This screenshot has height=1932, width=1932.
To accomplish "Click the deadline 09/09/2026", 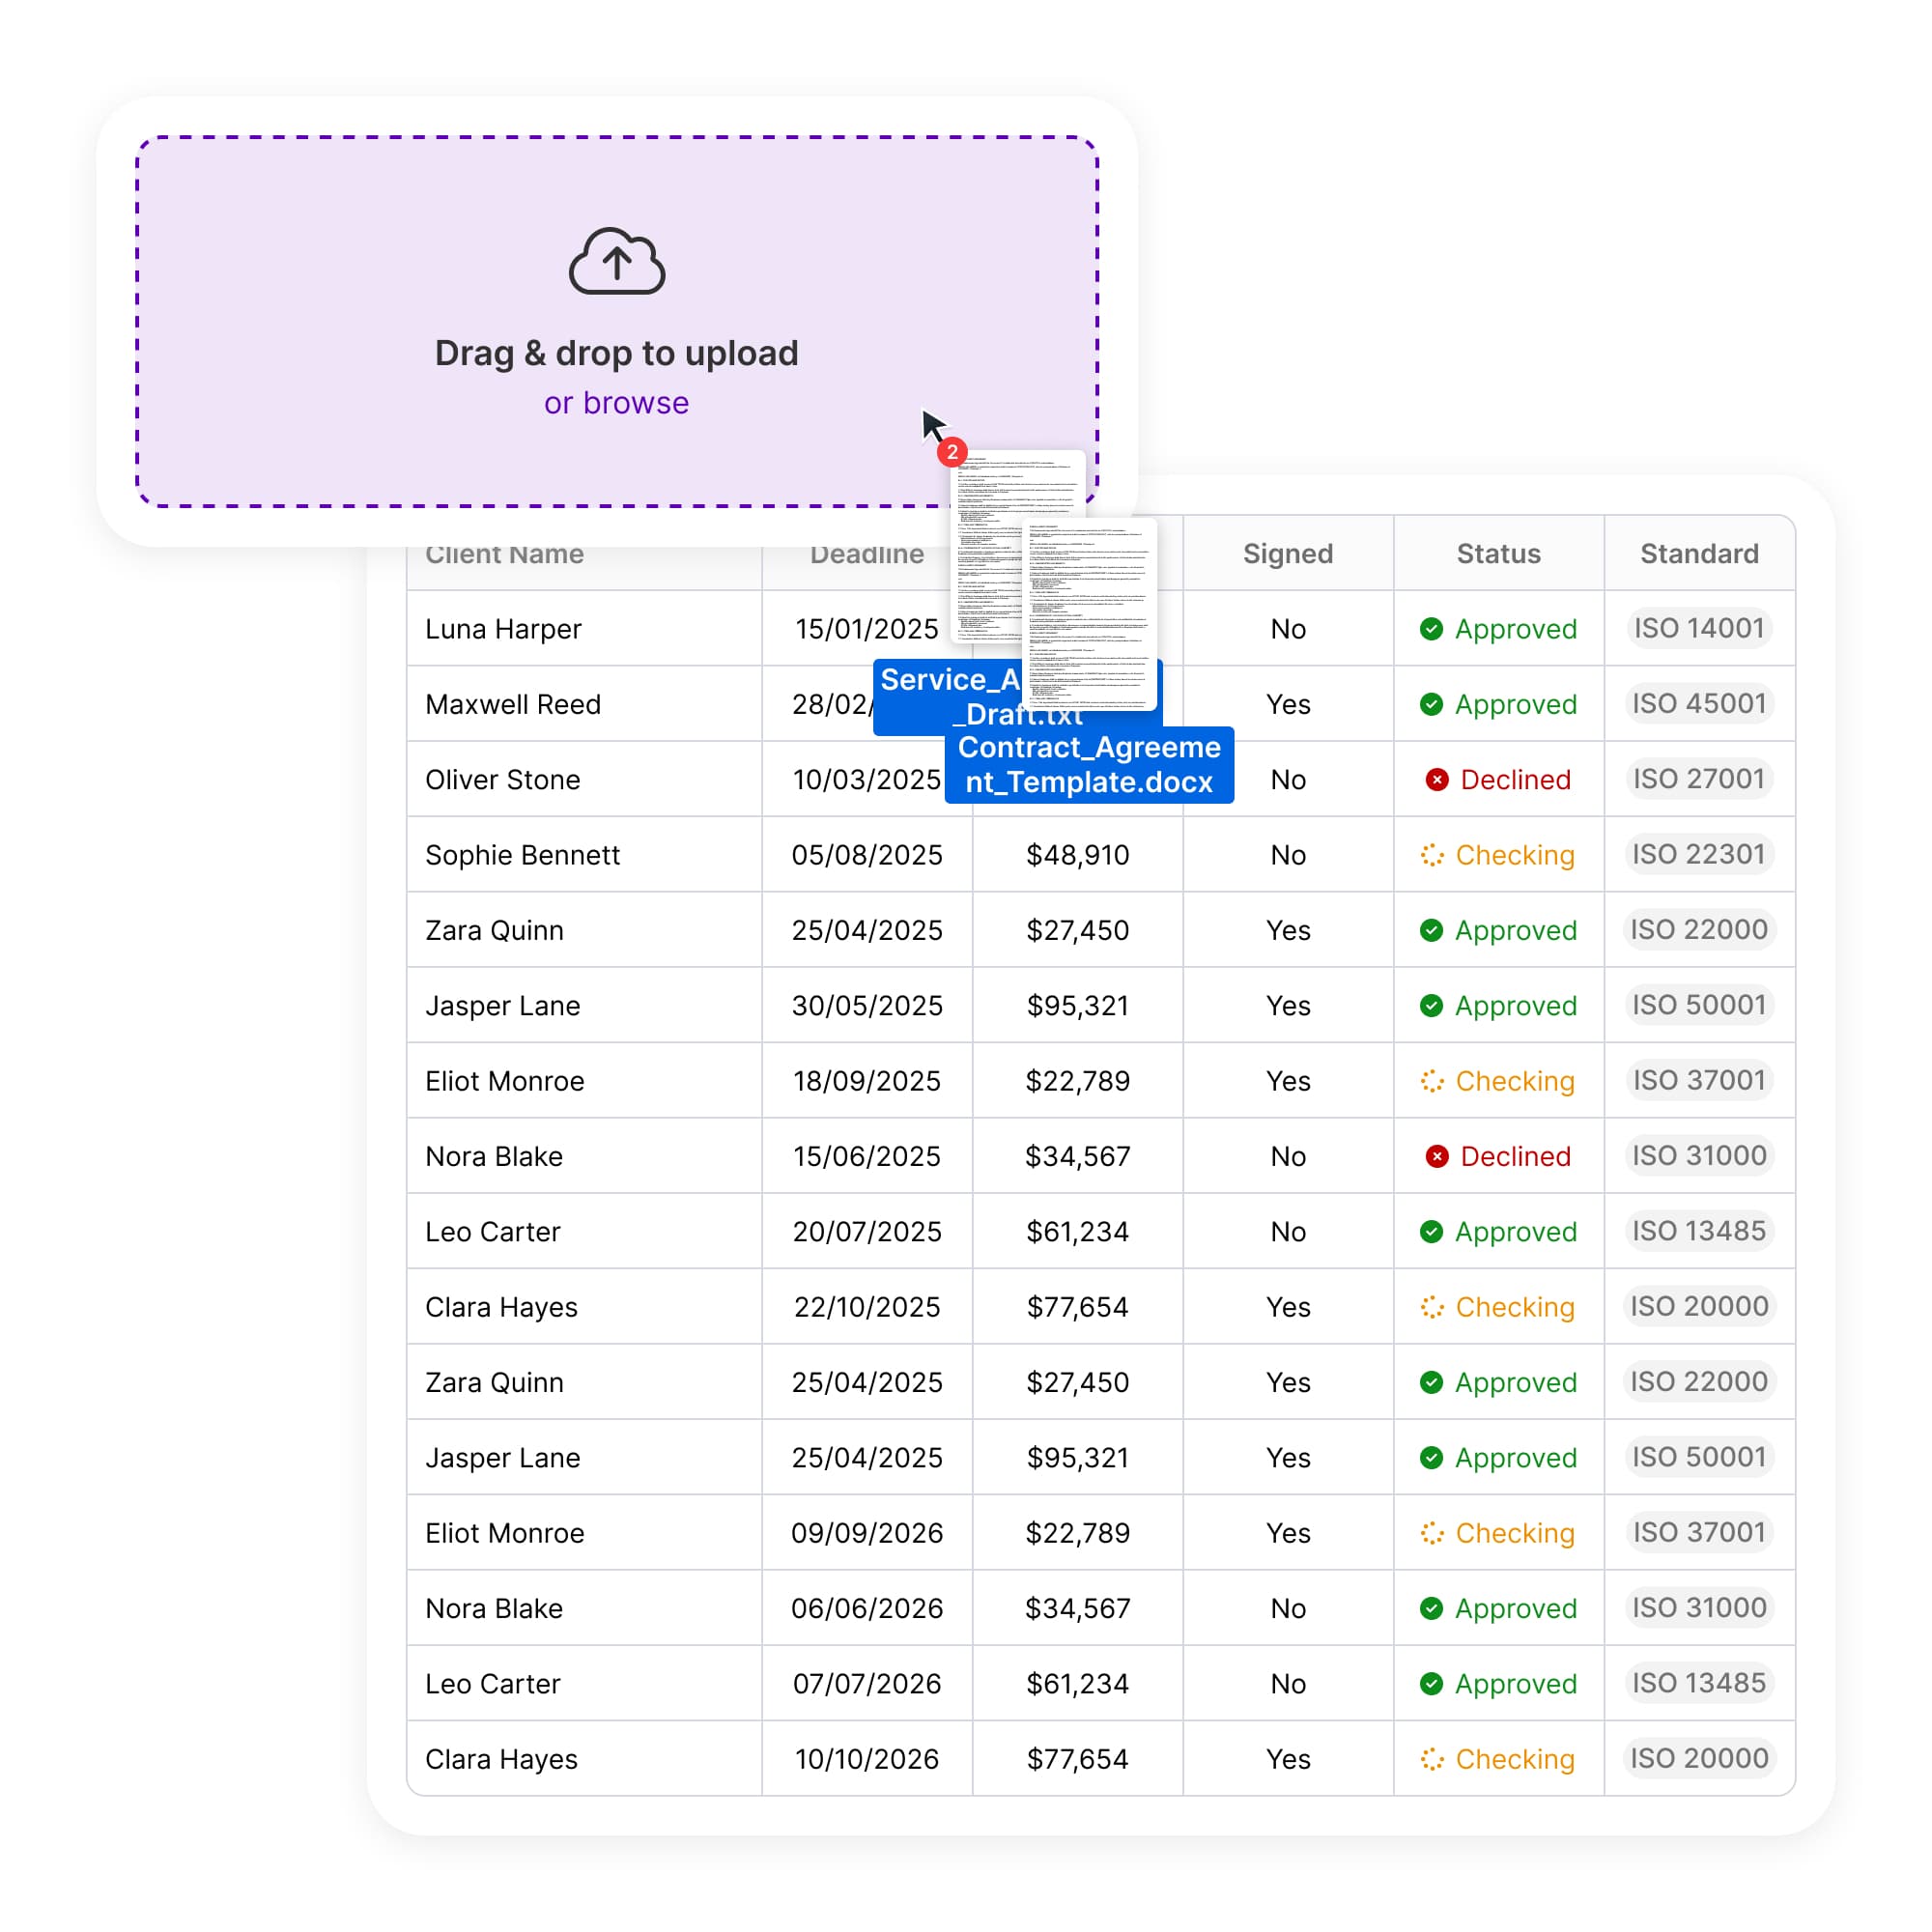I will pos(867,1533).
